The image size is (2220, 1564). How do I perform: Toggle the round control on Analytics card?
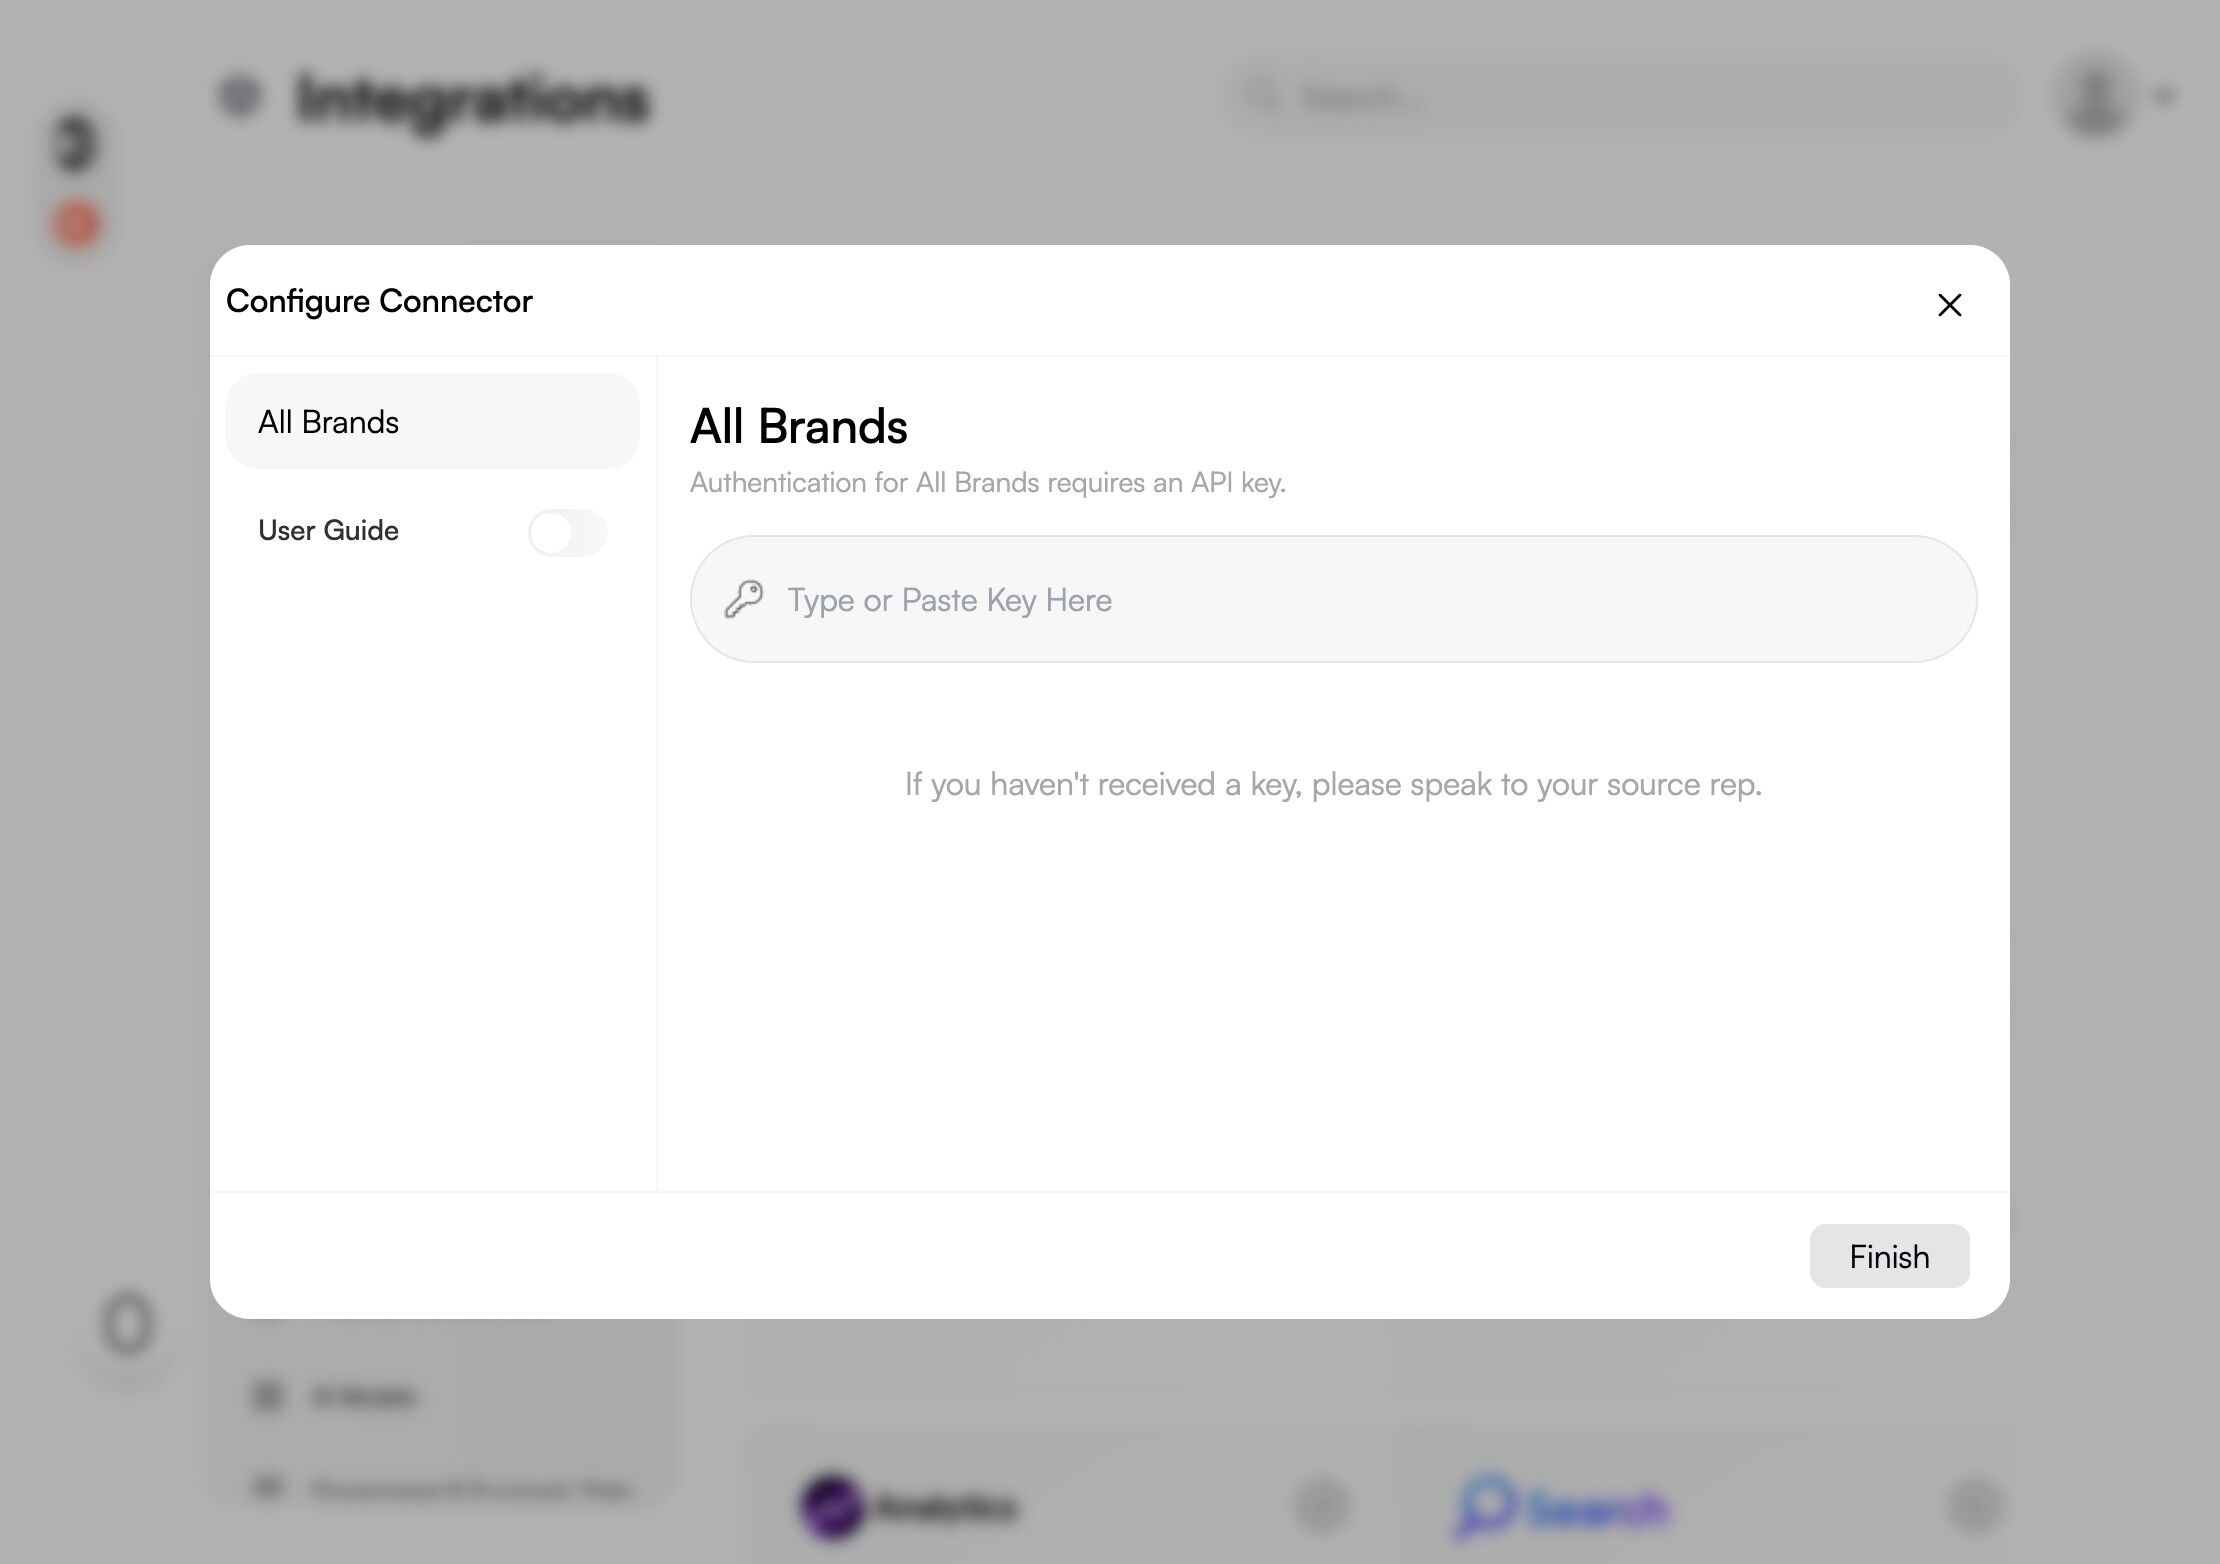pos(1322,1506)
